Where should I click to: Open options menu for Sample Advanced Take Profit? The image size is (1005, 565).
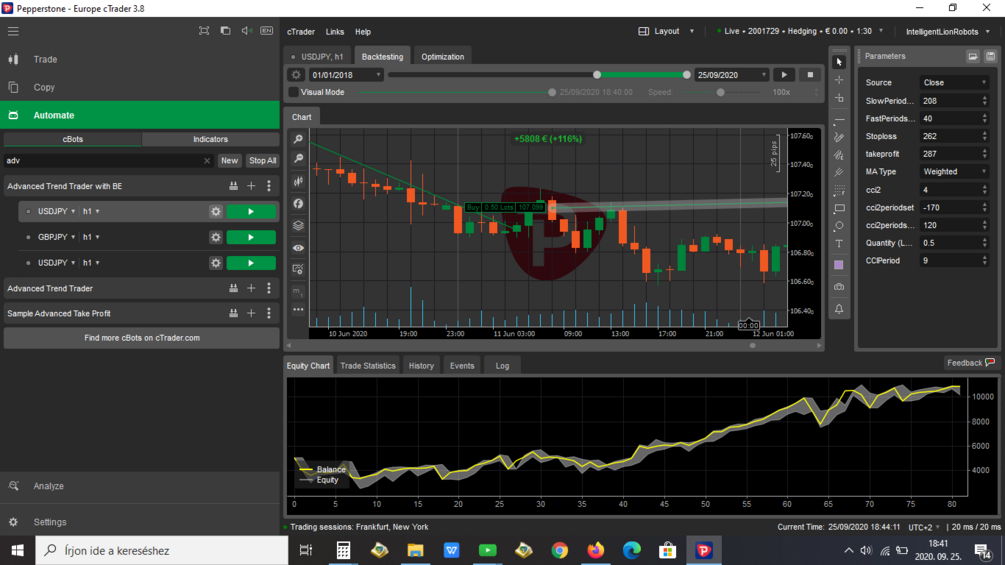pyautogui.click(x=269, y=314)
